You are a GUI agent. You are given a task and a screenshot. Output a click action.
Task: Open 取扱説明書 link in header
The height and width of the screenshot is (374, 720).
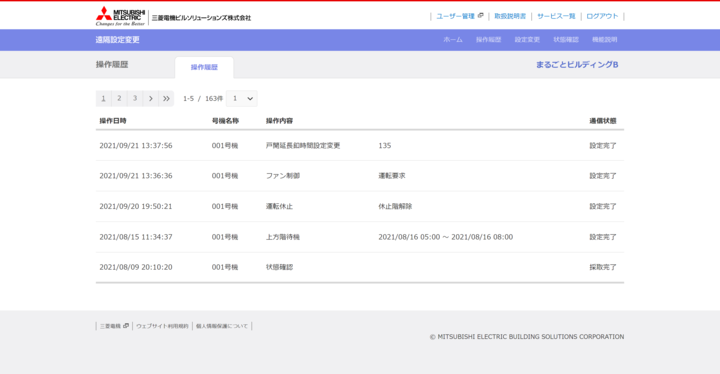[510, 16]
